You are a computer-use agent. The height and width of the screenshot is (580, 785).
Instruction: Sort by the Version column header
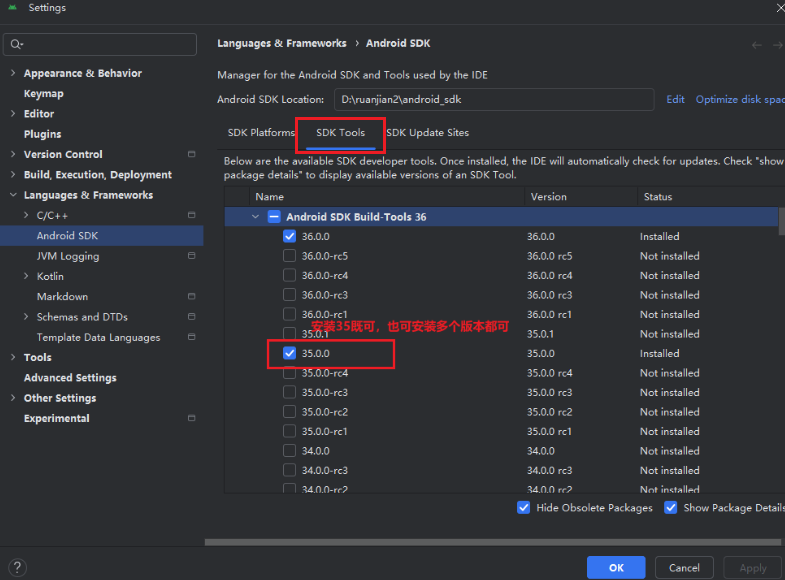[x=581, y=197]
